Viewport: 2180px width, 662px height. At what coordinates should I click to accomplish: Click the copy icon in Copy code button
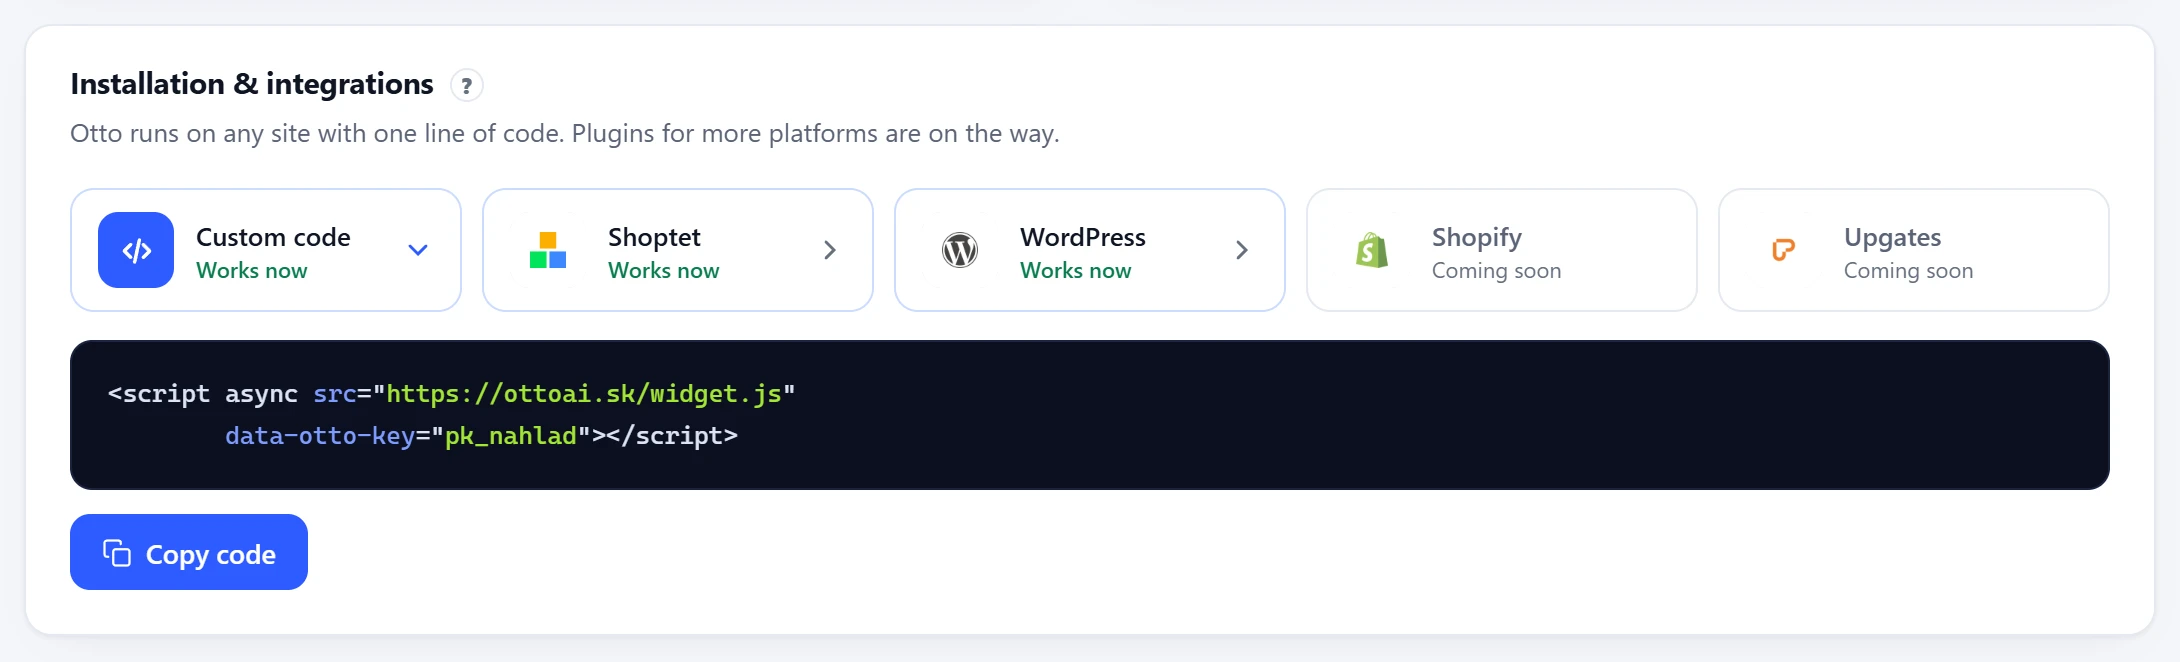point(117,553)
